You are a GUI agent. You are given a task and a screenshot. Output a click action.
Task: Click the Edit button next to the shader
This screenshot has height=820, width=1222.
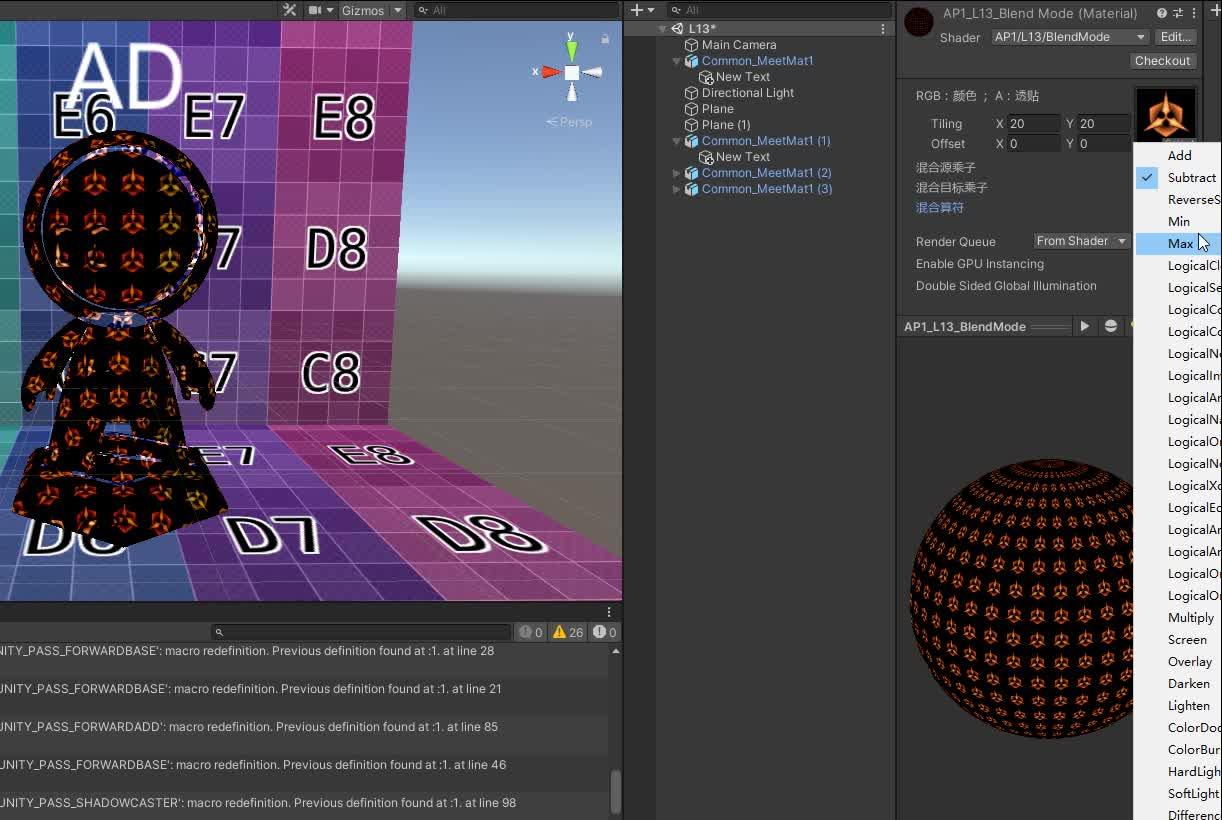point(1175,37)
